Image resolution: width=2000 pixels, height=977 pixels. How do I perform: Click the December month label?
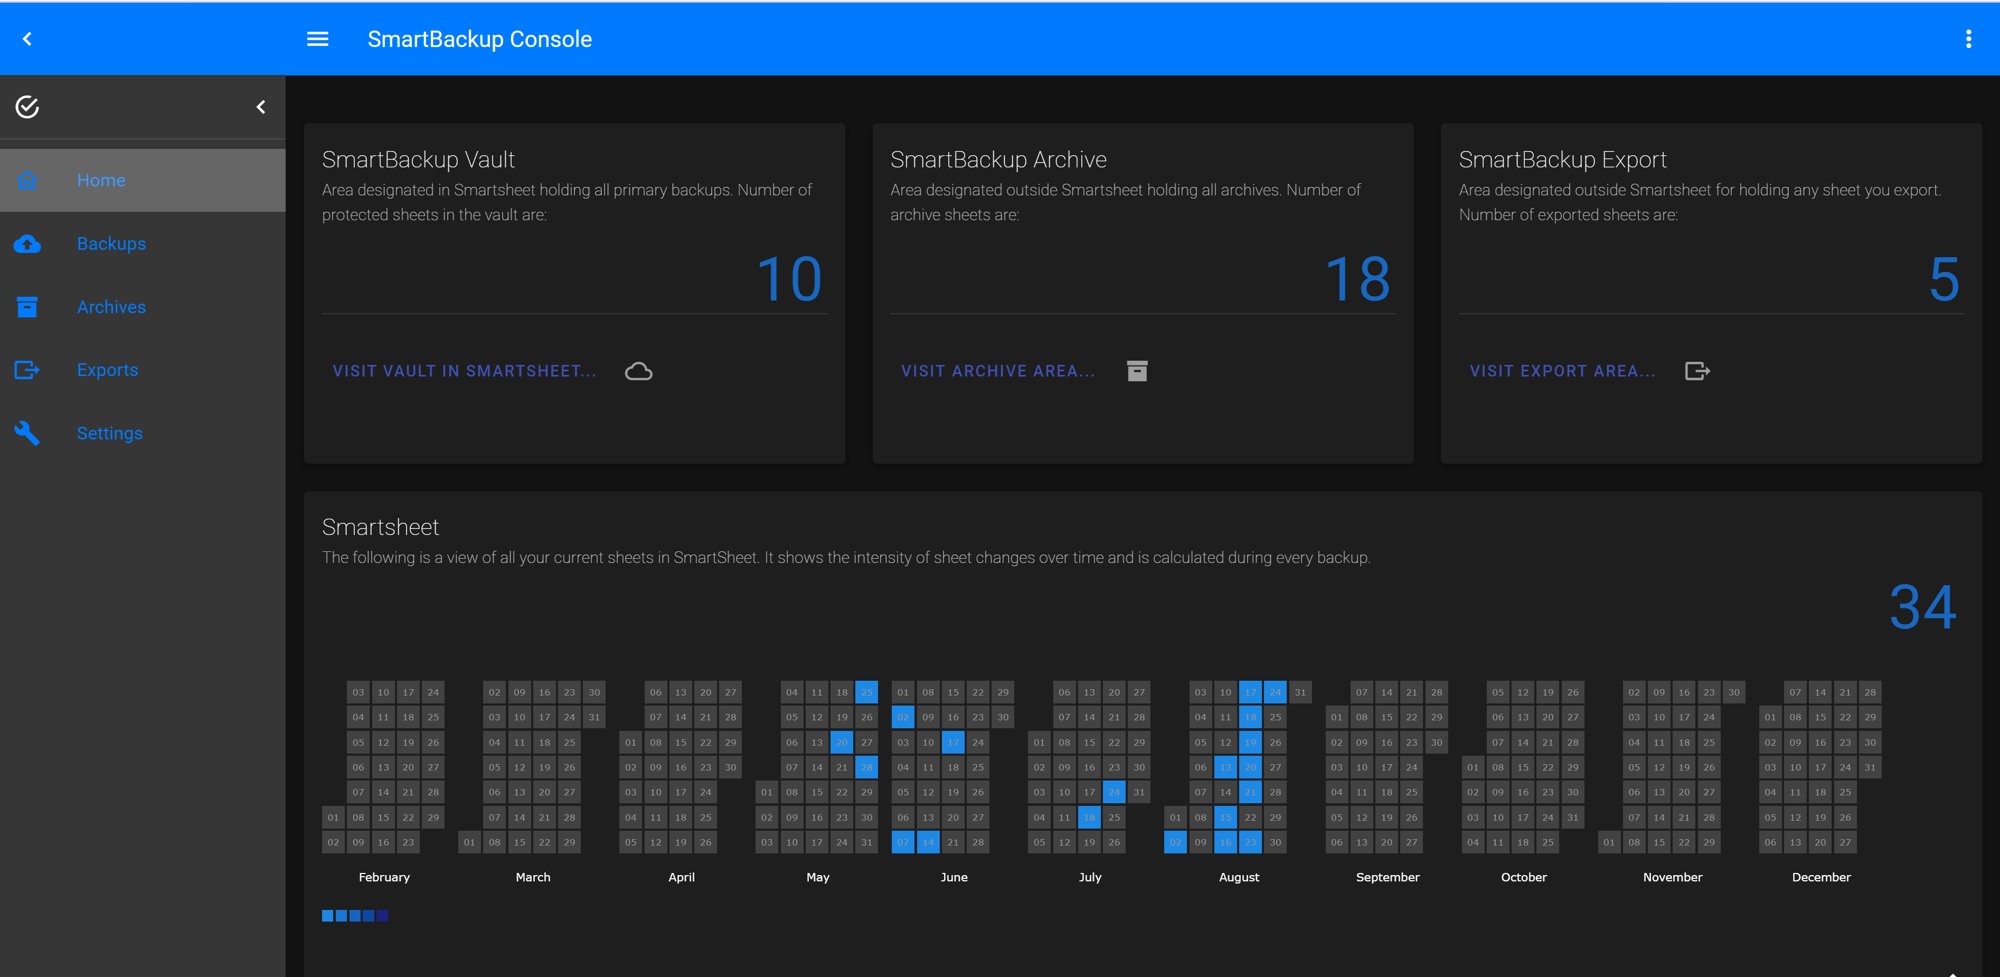point(1821,877)
